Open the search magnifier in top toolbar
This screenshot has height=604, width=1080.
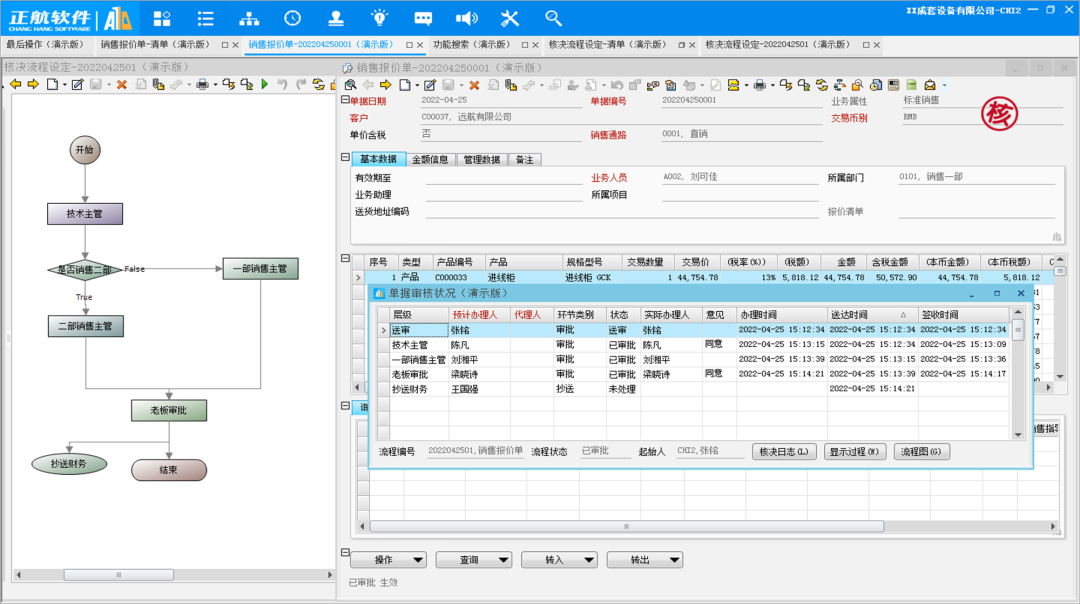553,18
